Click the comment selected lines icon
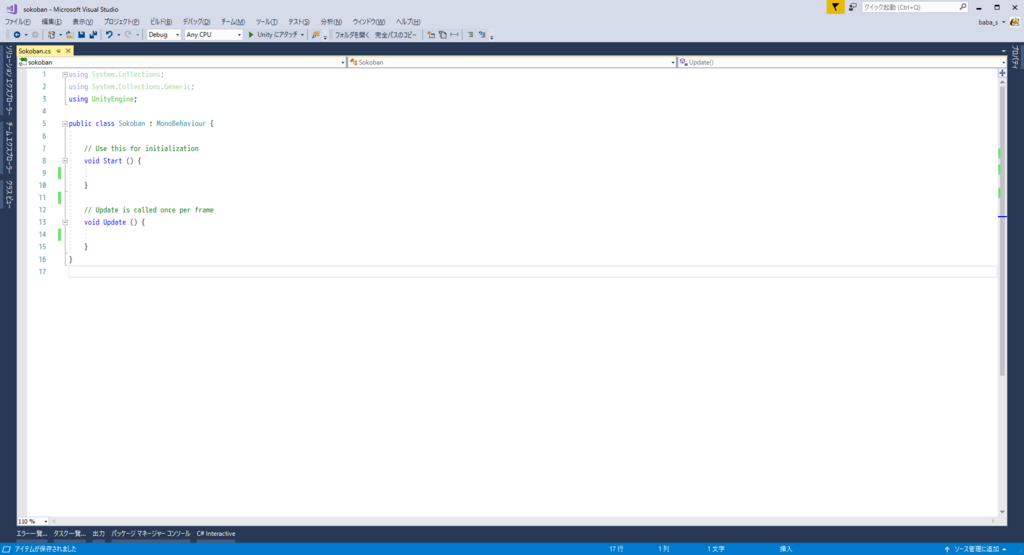The width and height of the screenshot is (1024, 555). click(470, 35)
